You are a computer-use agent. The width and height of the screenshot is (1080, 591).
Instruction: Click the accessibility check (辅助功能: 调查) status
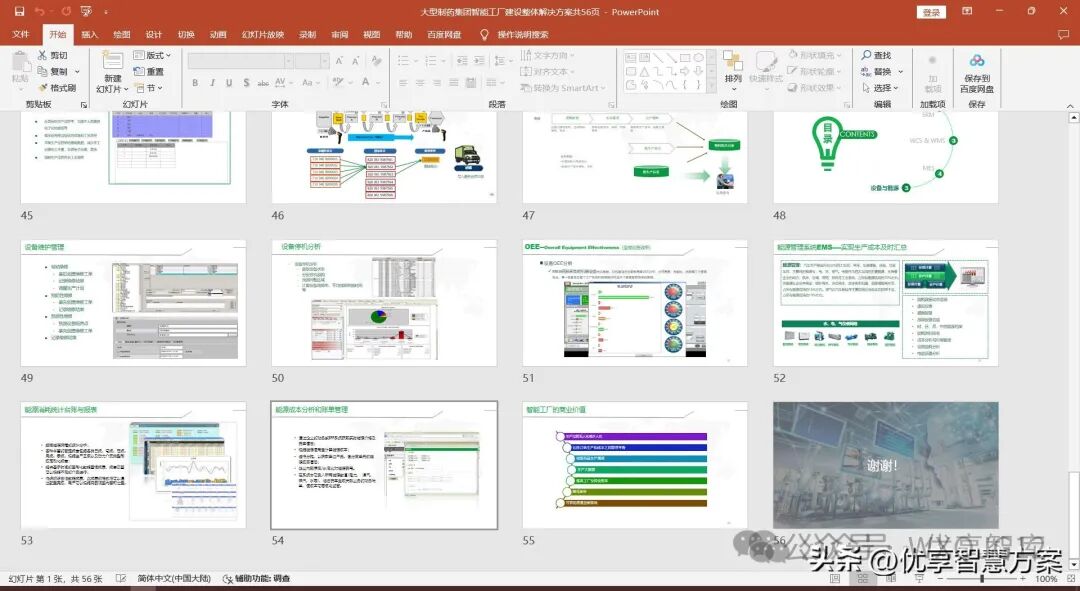[x=256, y=579]
